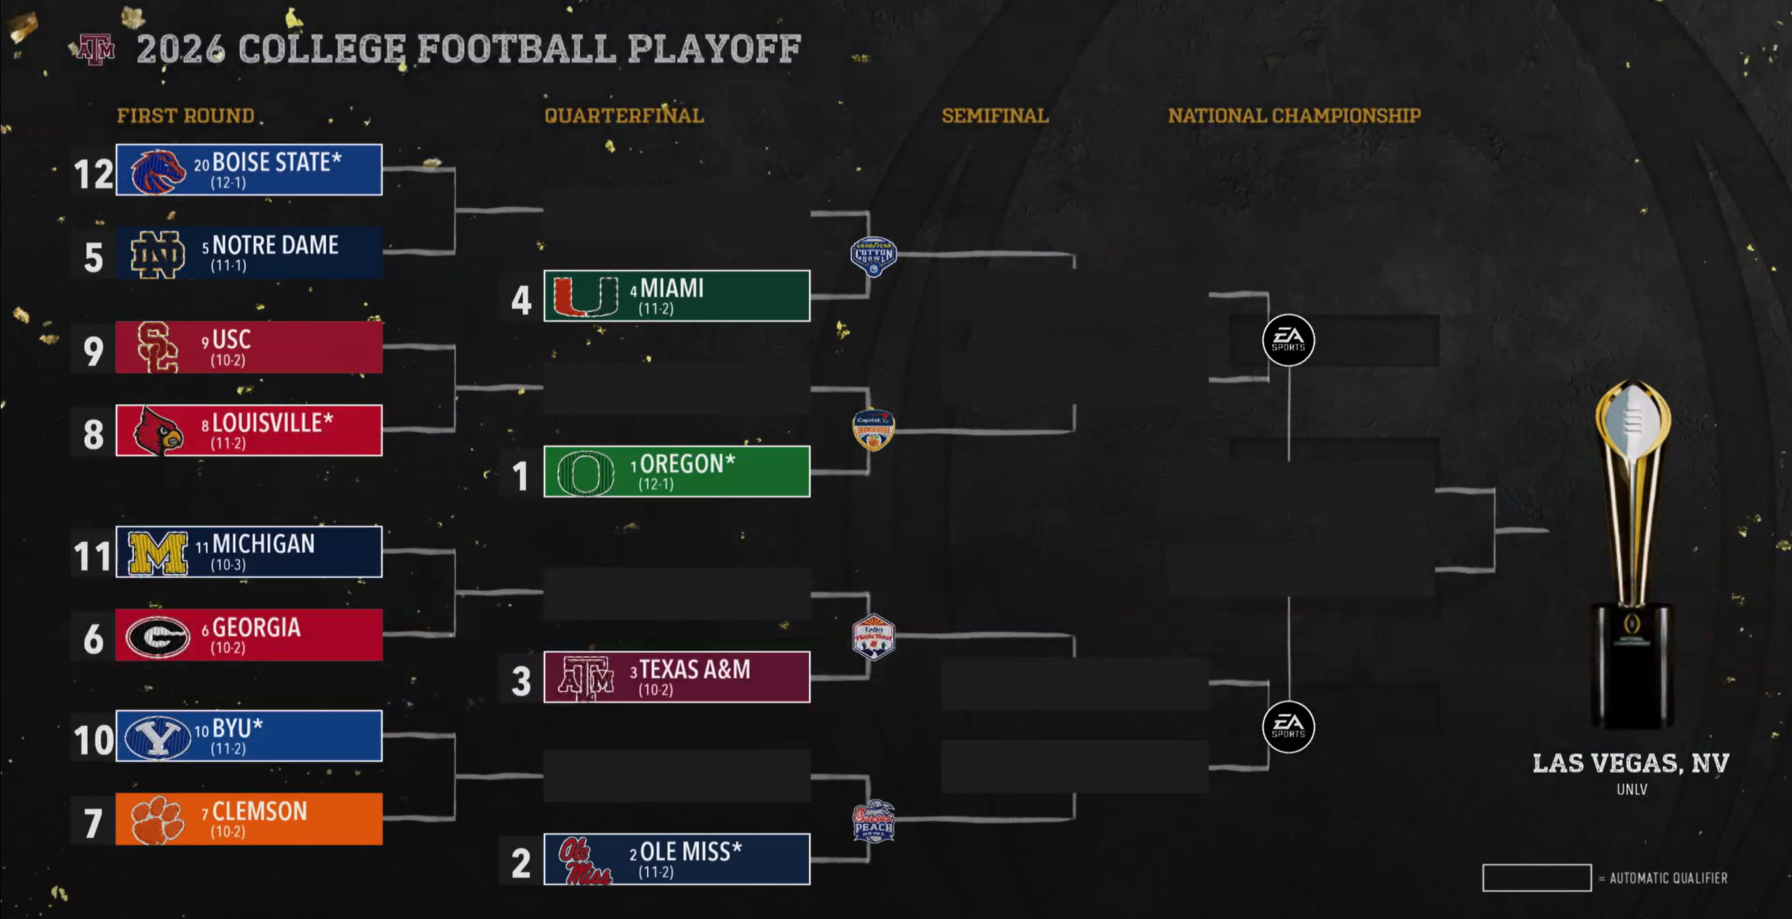Select the Louisville Cardinals logo
Screen dimensions: 1792x919
tap(158, 431)
